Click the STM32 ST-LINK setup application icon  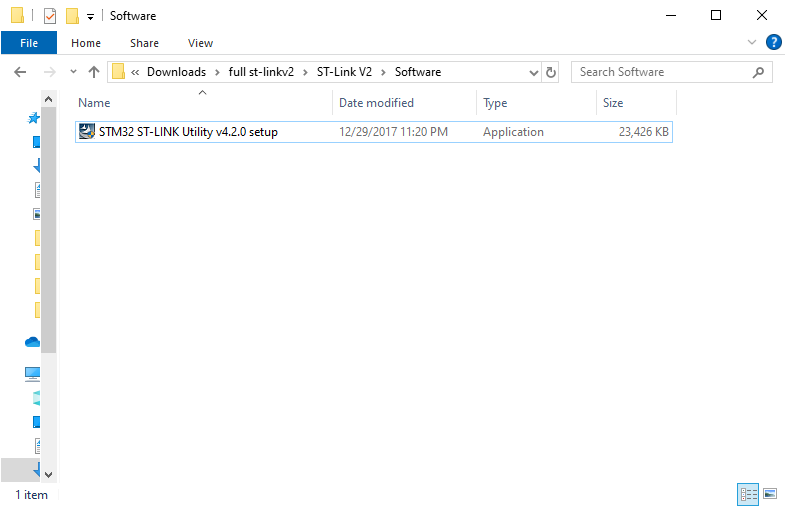[87, 131]
